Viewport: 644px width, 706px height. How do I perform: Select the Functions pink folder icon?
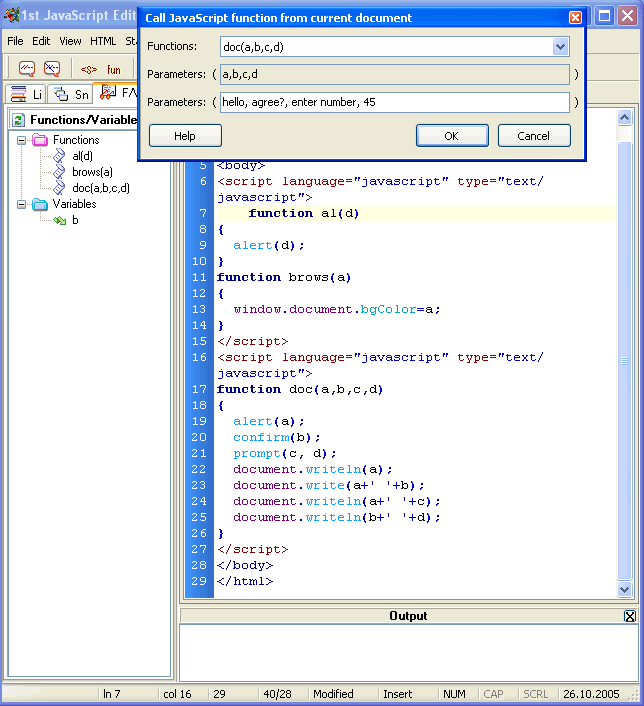(x=40, y=140)
